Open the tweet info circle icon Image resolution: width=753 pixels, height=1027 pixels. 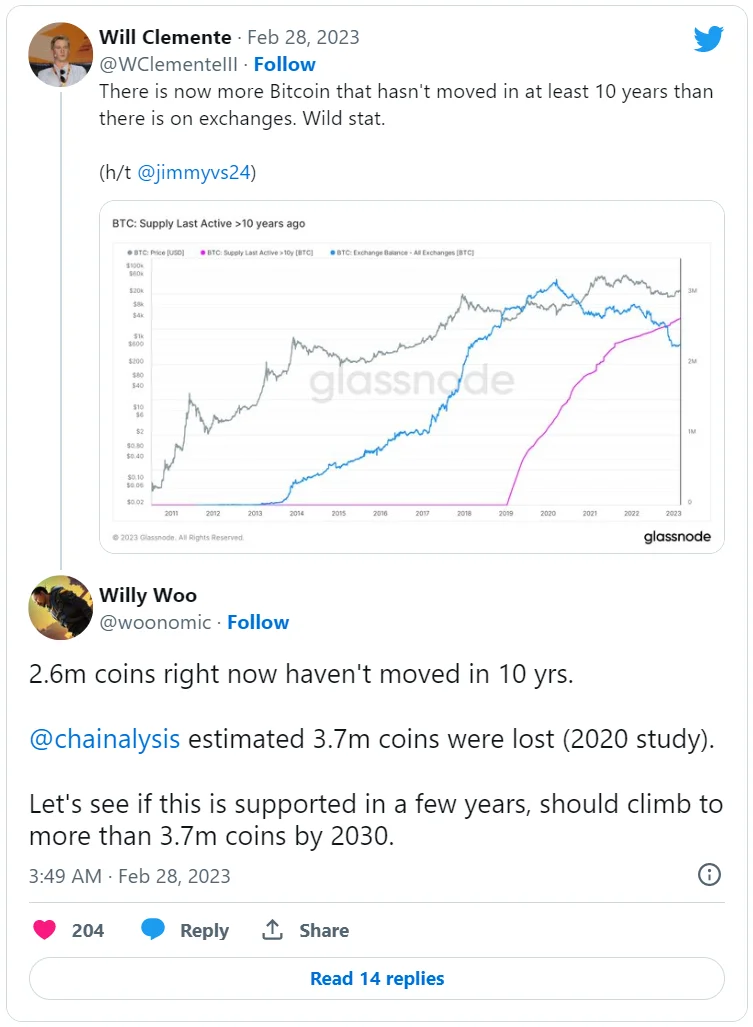(708, 875)
